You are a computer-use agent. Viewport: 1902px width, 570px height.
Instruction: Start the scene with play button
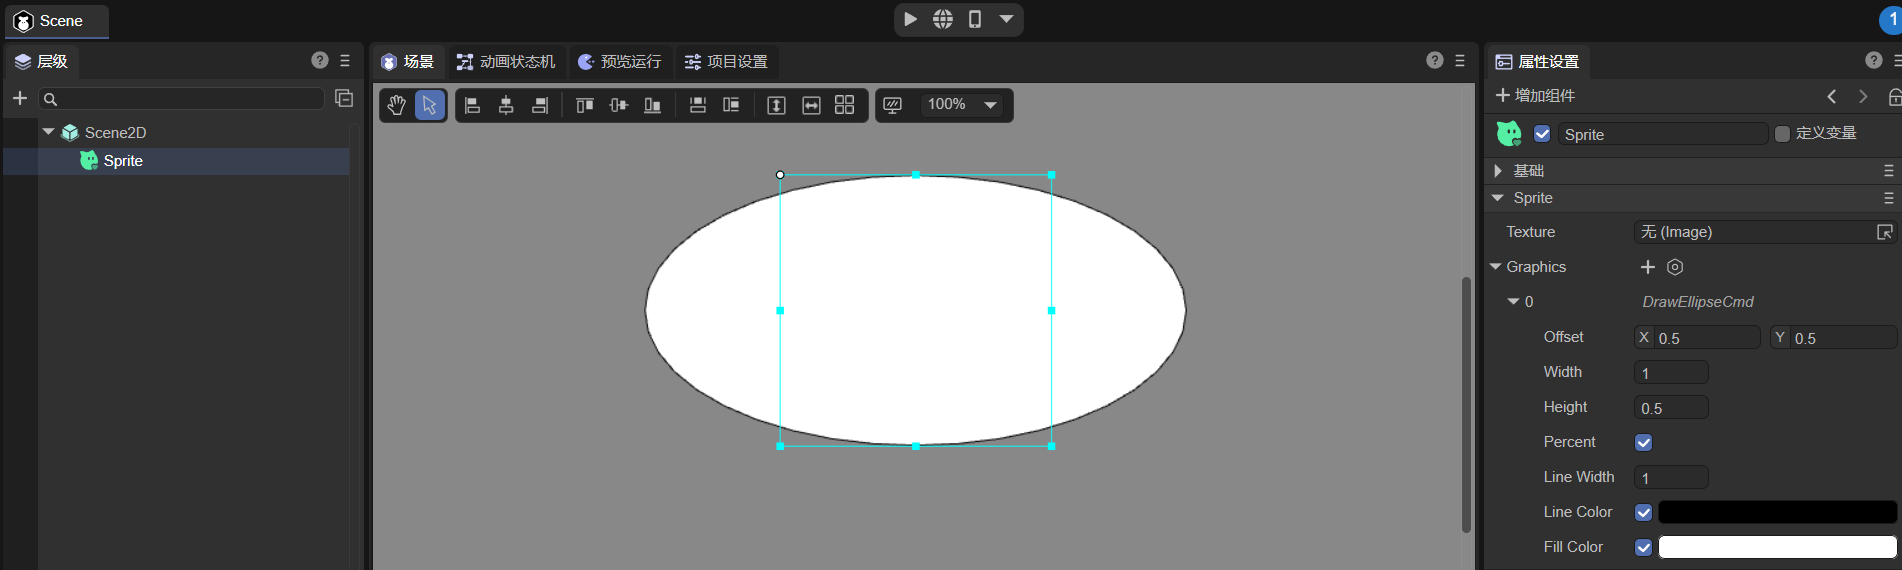(910, 19)
